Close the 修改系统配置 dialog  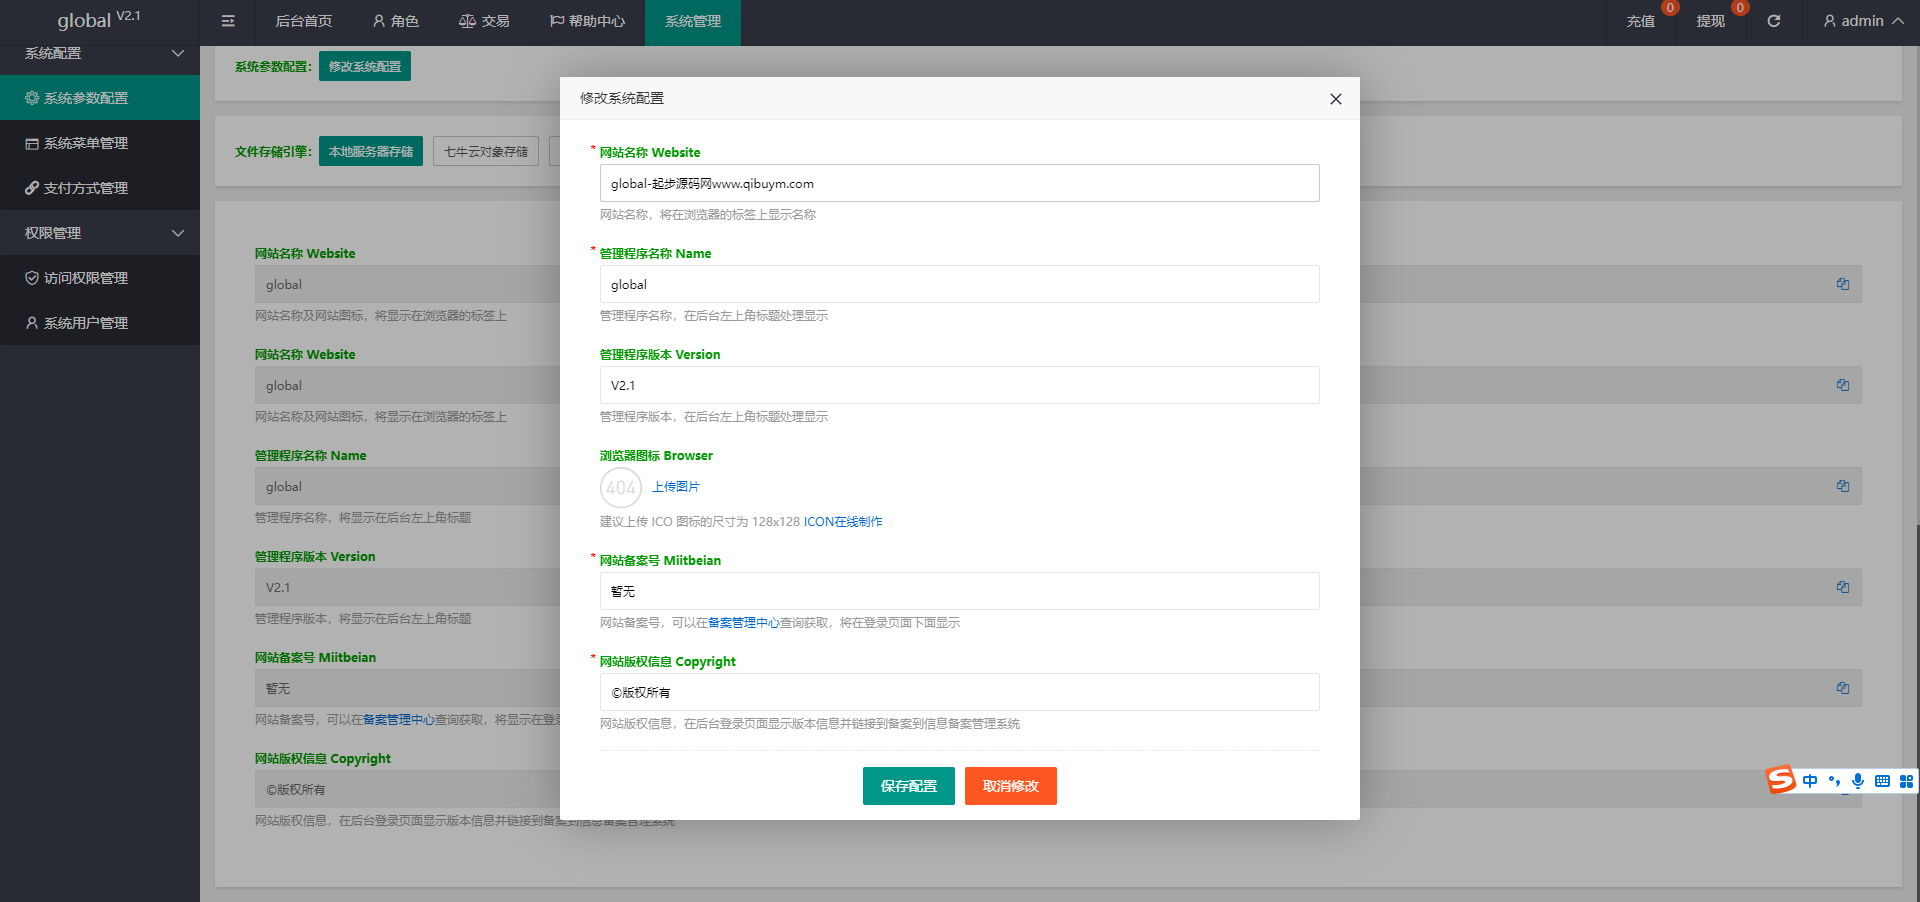[1336, 99]
